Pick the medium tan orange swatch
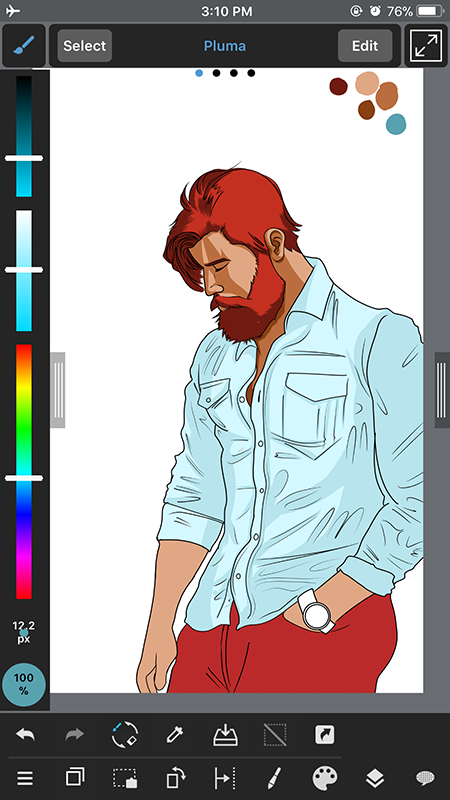The height and width of the screenshot is (800, 450). (x=387, y=95)
